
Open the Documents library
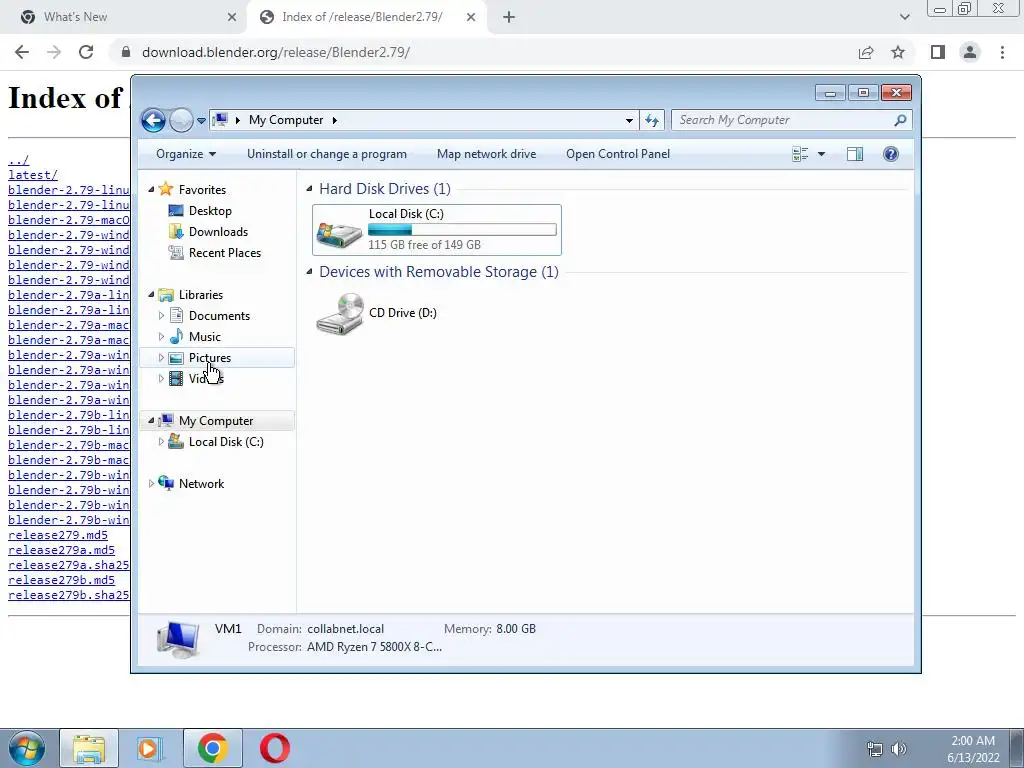pyautogui.click(x=219, y=316)
